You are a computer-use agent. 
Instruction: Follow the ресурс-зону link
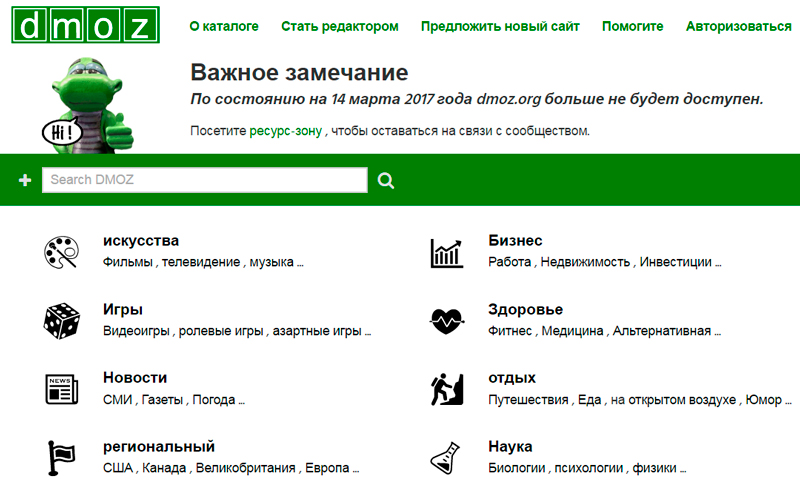(x=286, y=131)
